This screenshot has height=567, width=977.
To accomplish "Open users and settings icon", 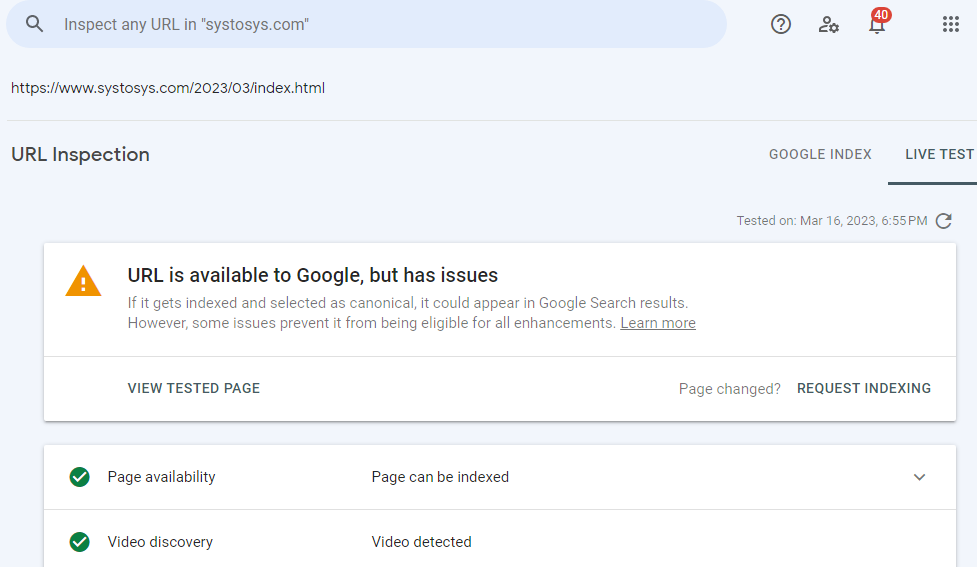I will (x=829, y=24).
